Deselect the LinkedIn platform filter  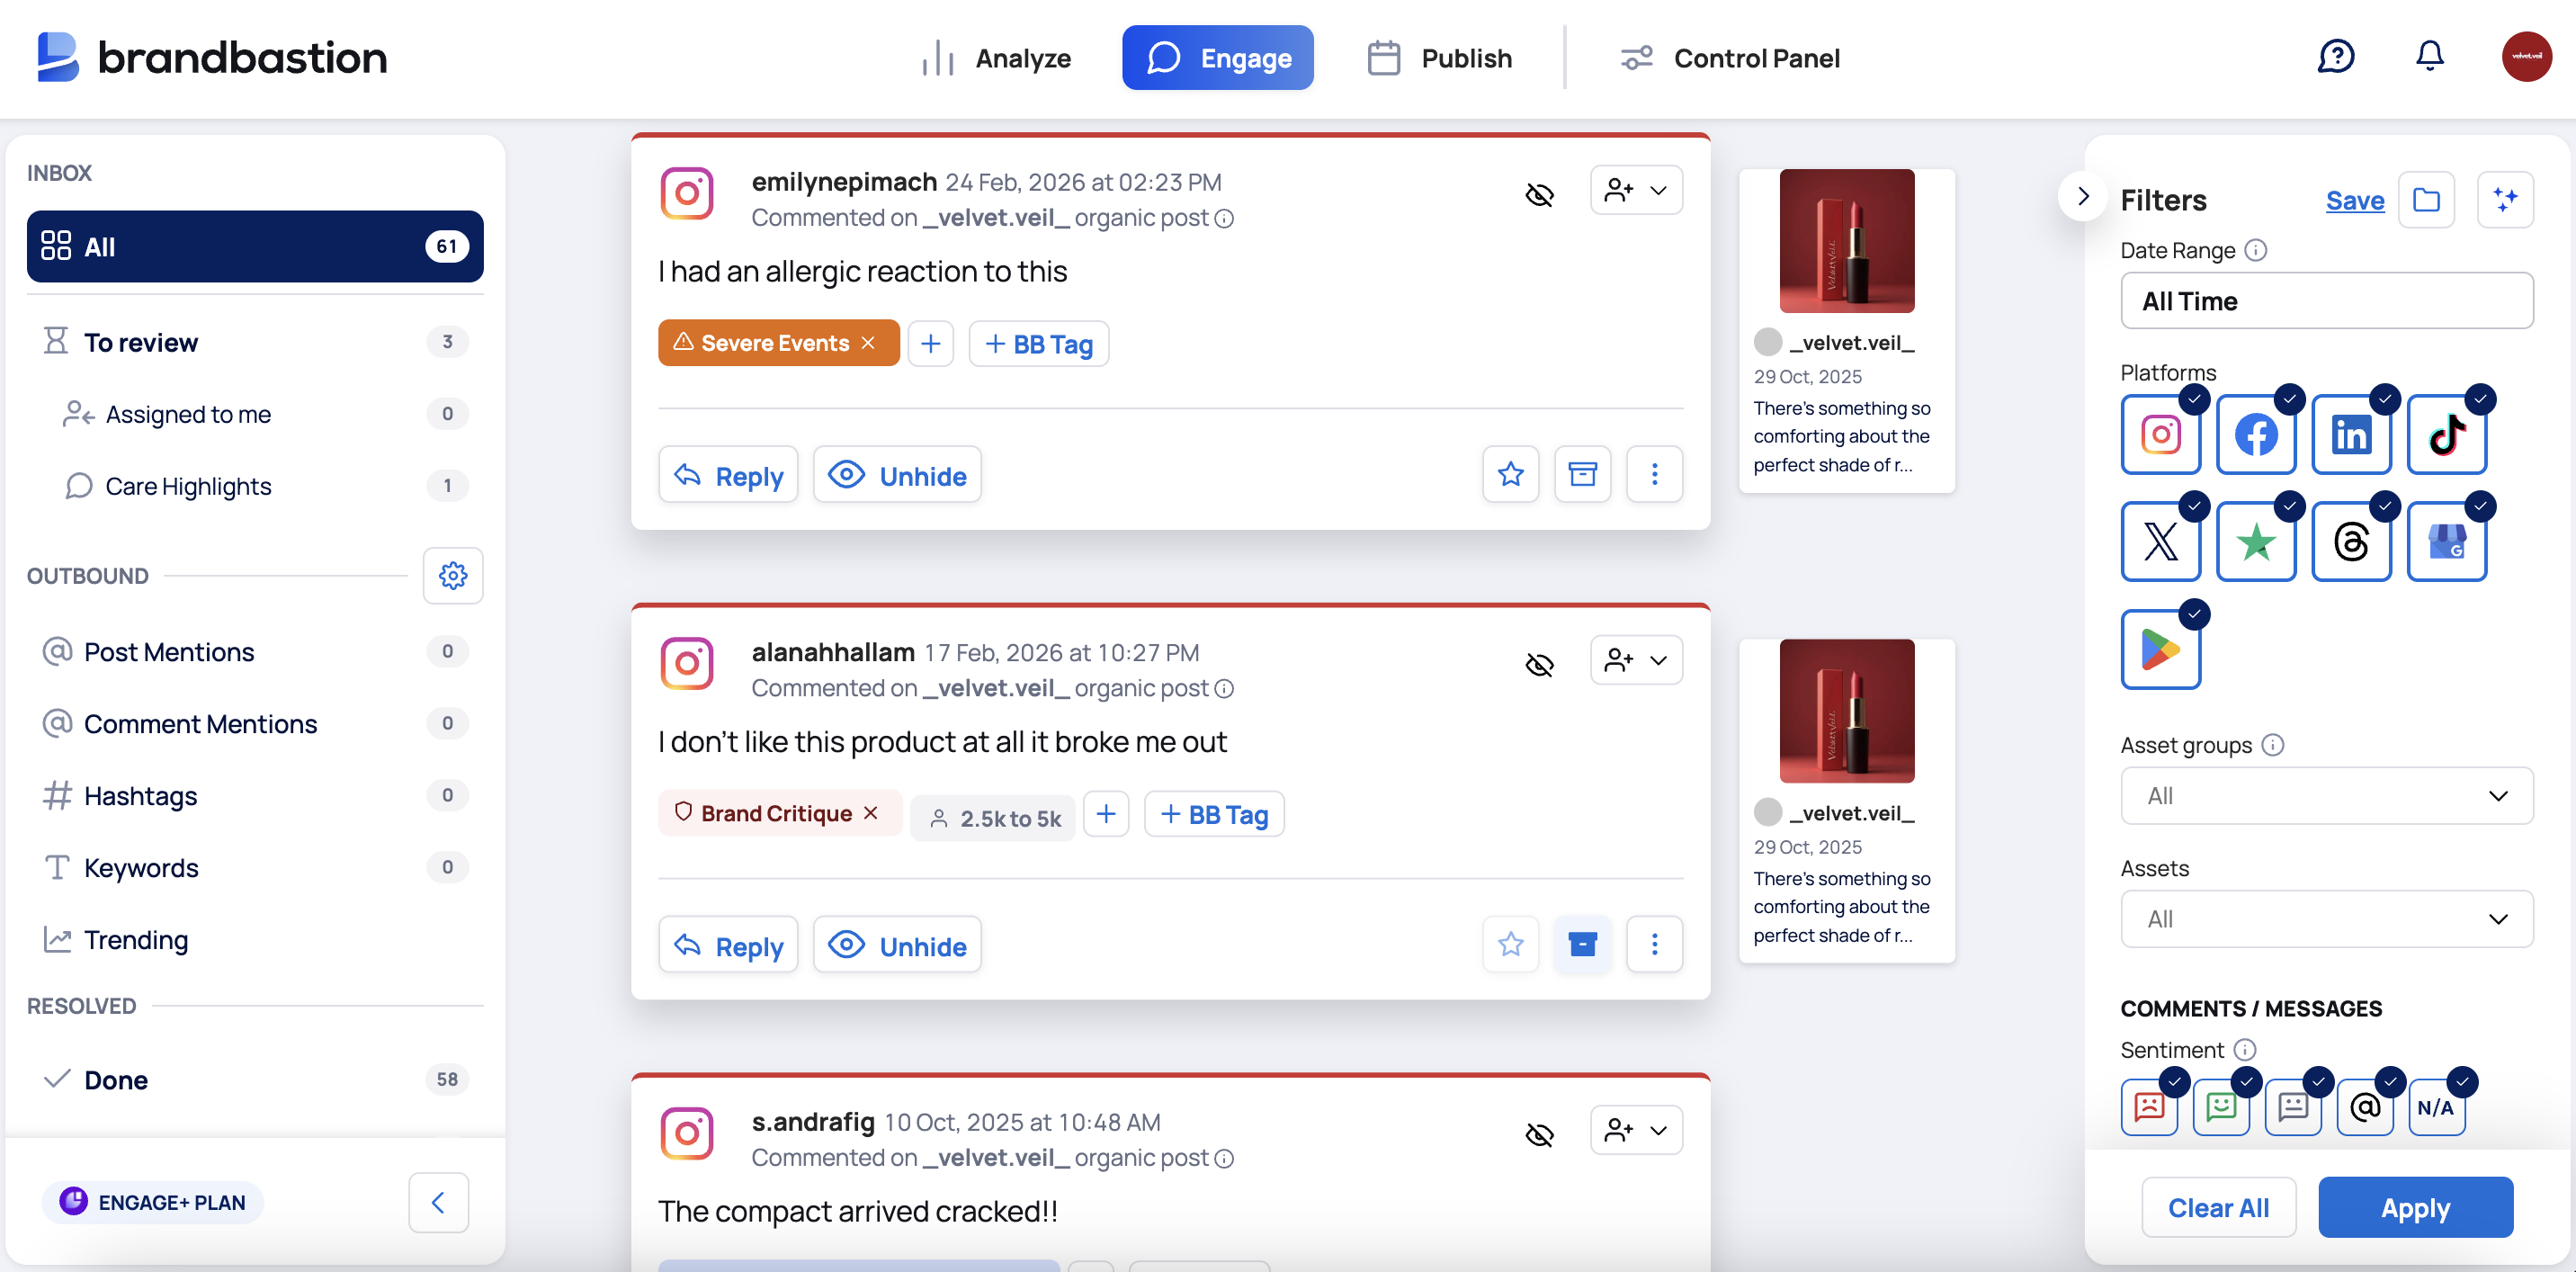point(2351,435)
